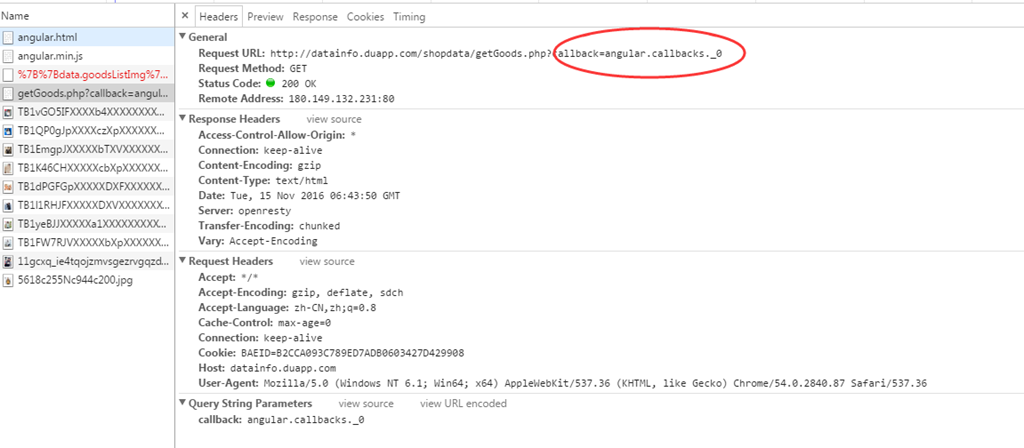Viewport: 1024px width, 448px height.
Task: Open the Response tab
Action: tap(315, 17)
